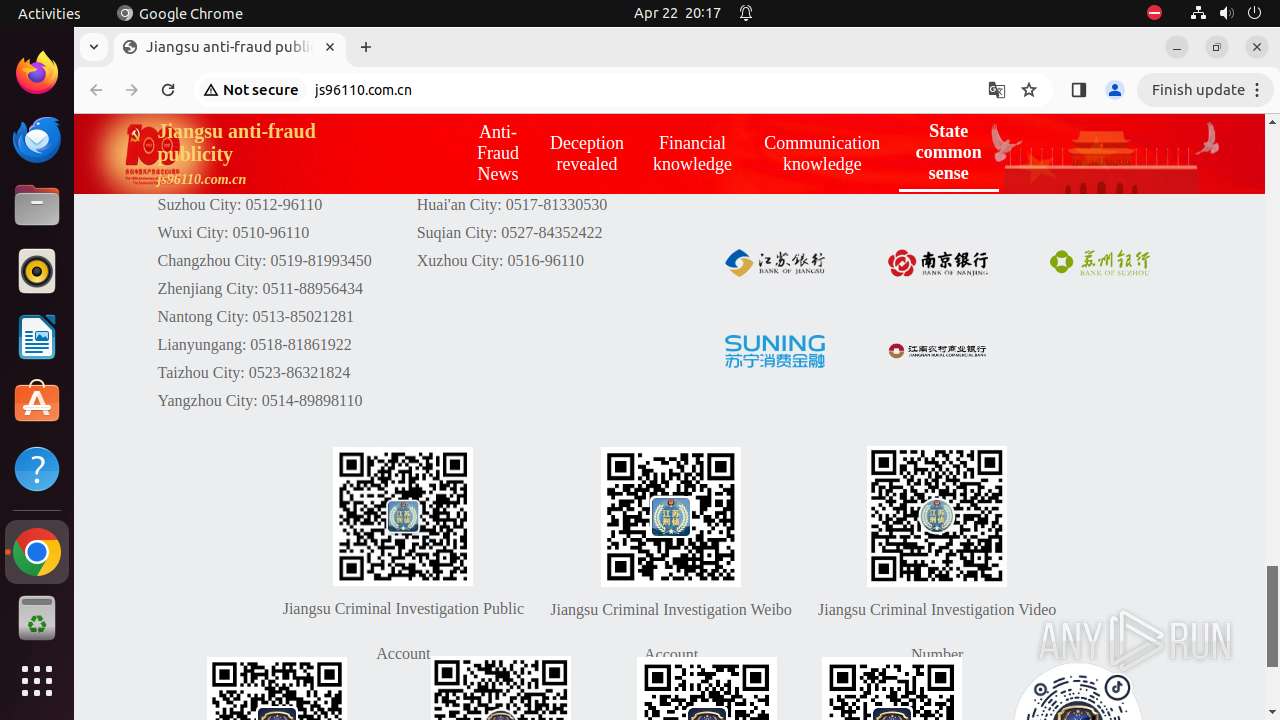This screenshot has height=720, width=1280.
Task: Click Huai'an City: 0517-81330530 text
Action: (x=512, y=205)
